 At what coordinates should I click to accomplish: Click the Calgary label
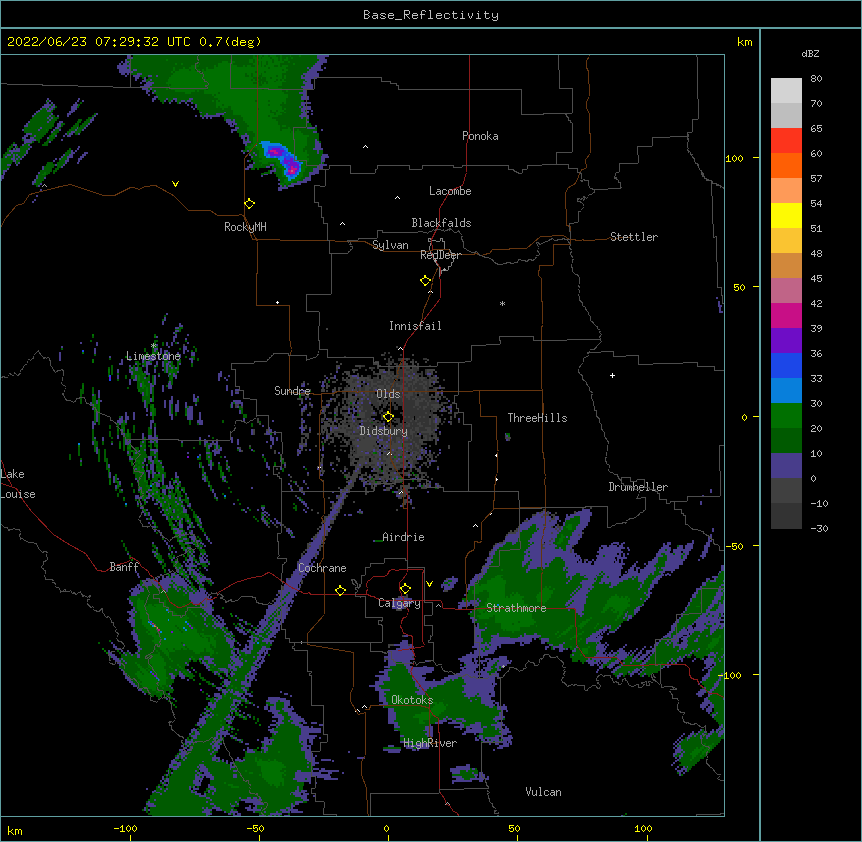(399, 603)
